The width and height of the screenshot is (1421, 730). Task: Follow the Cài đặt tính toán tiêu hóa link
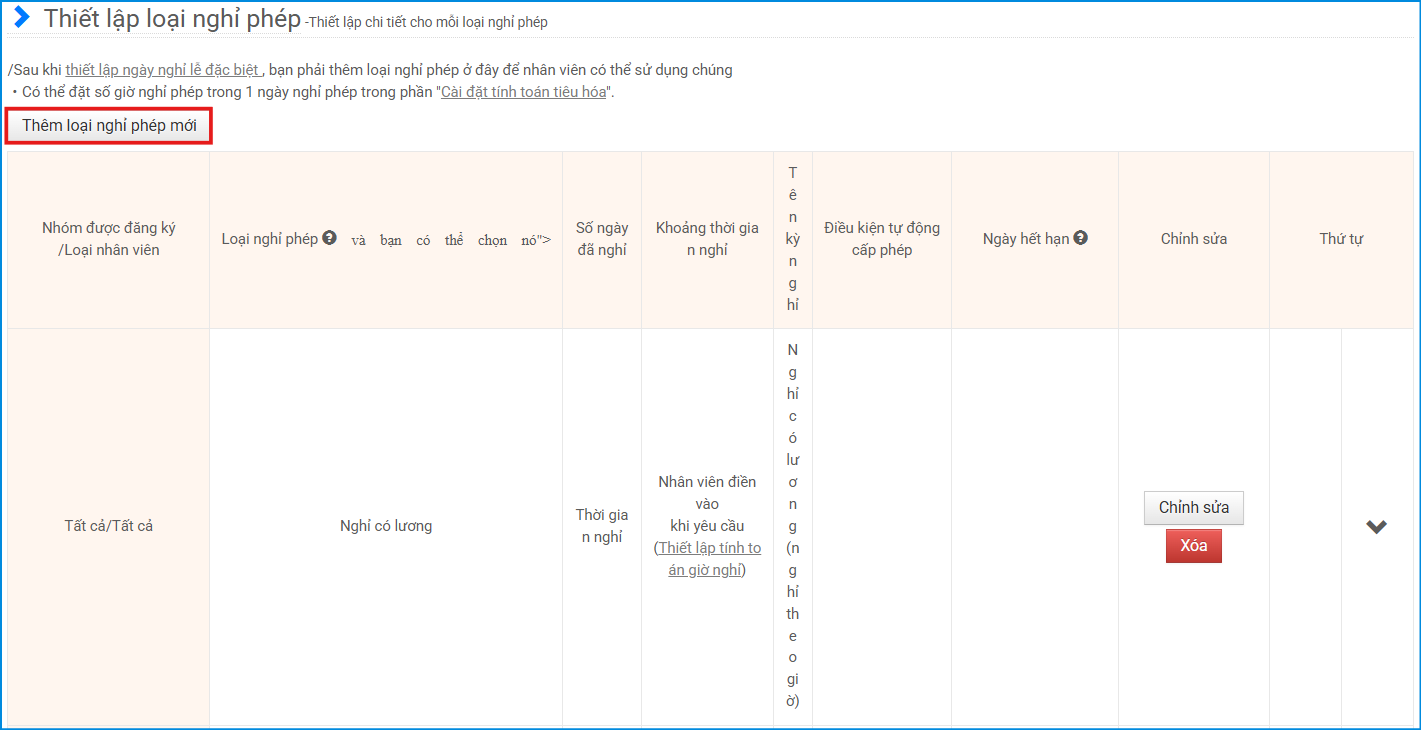[x=524, y=92]
